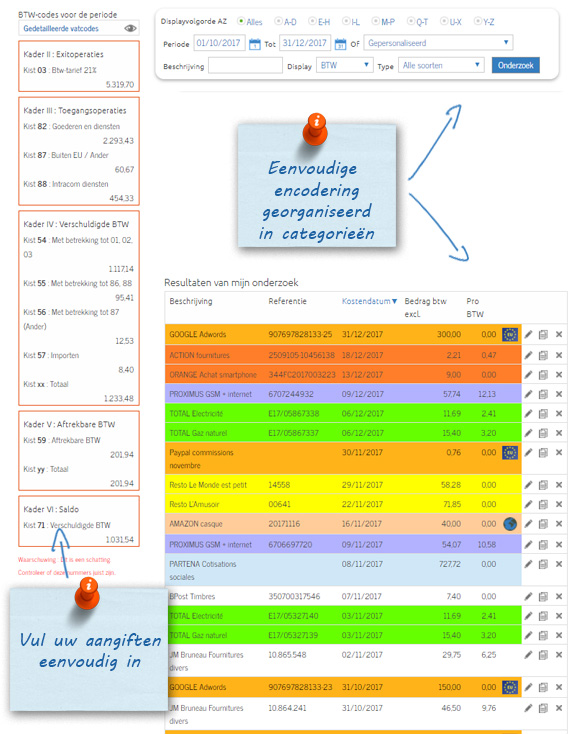The height and width of the screenshot is (734, 576).
Task: Select the Alles display order radio
Action: point(241,21)
